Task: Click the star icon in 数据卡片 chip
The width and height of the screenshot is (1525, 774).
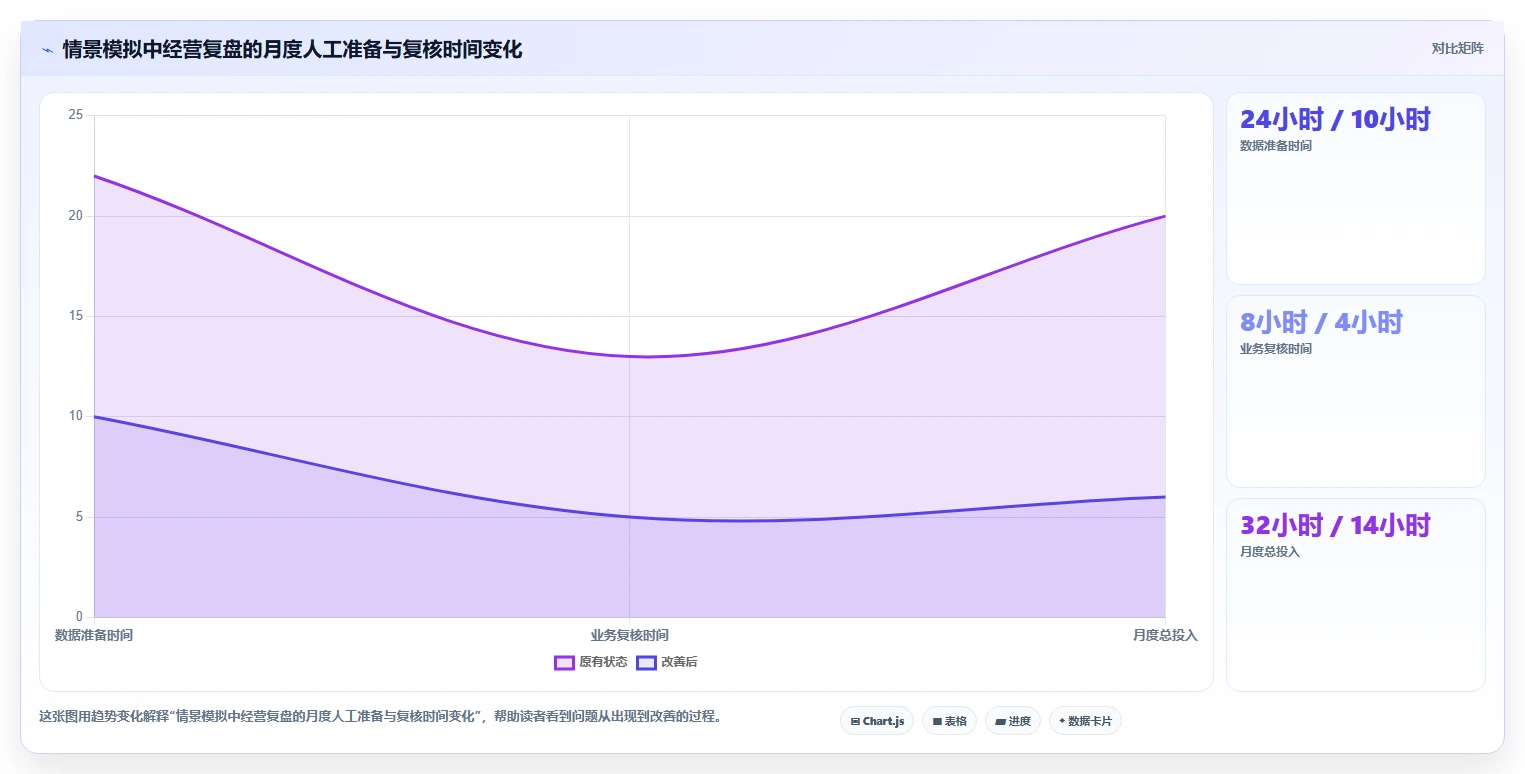Action: click(1062, 721)
